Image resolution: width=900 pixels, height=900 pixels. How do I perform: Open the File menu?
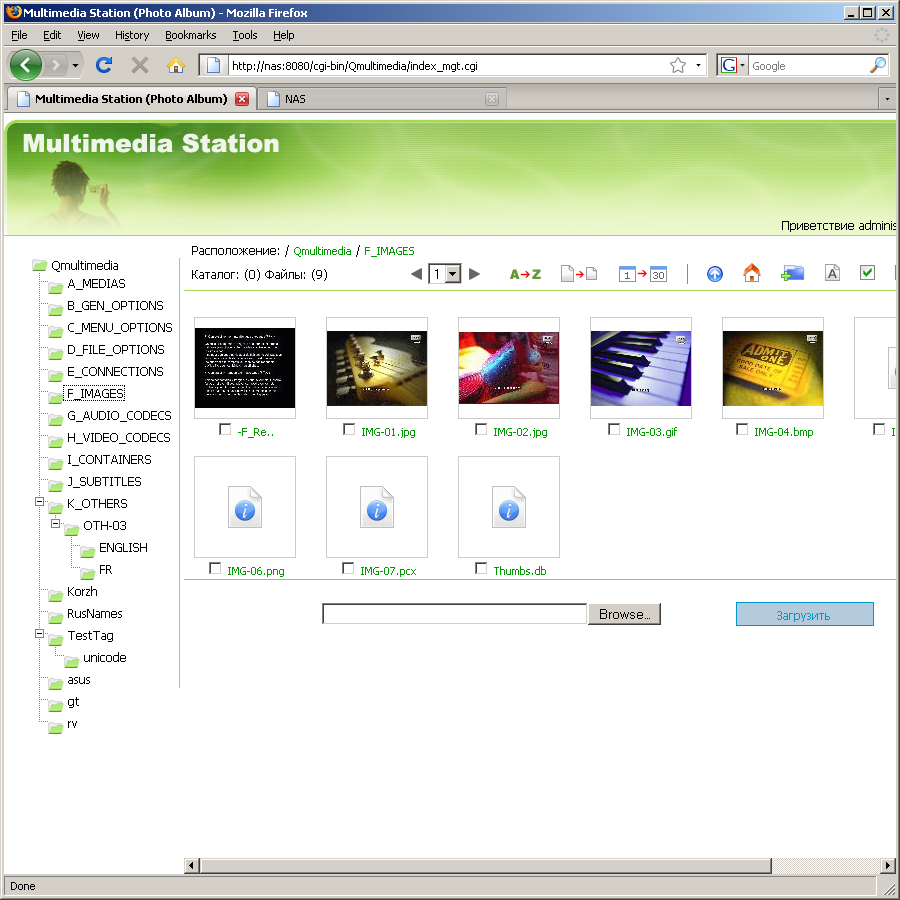click(20, 35)
